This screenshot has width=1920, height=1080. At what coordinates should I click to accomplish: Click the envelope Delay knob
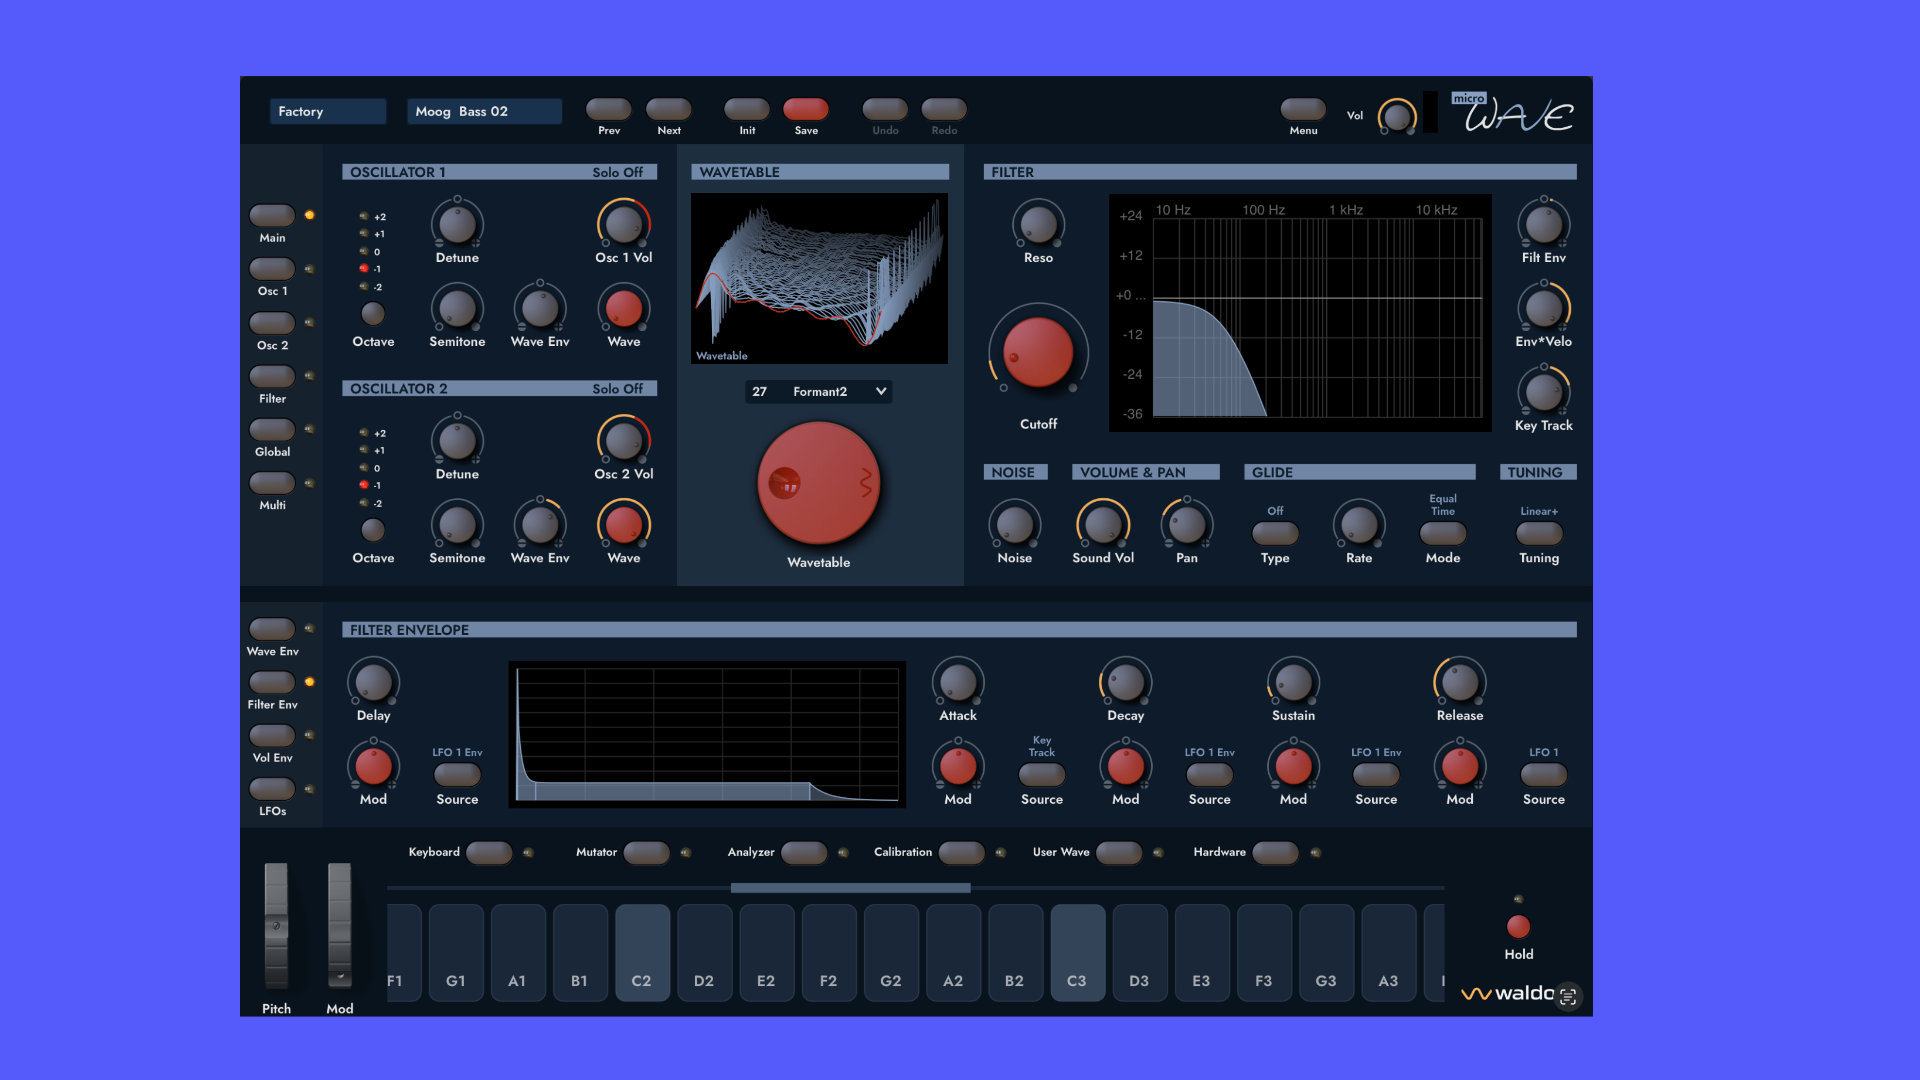point(373,682)
